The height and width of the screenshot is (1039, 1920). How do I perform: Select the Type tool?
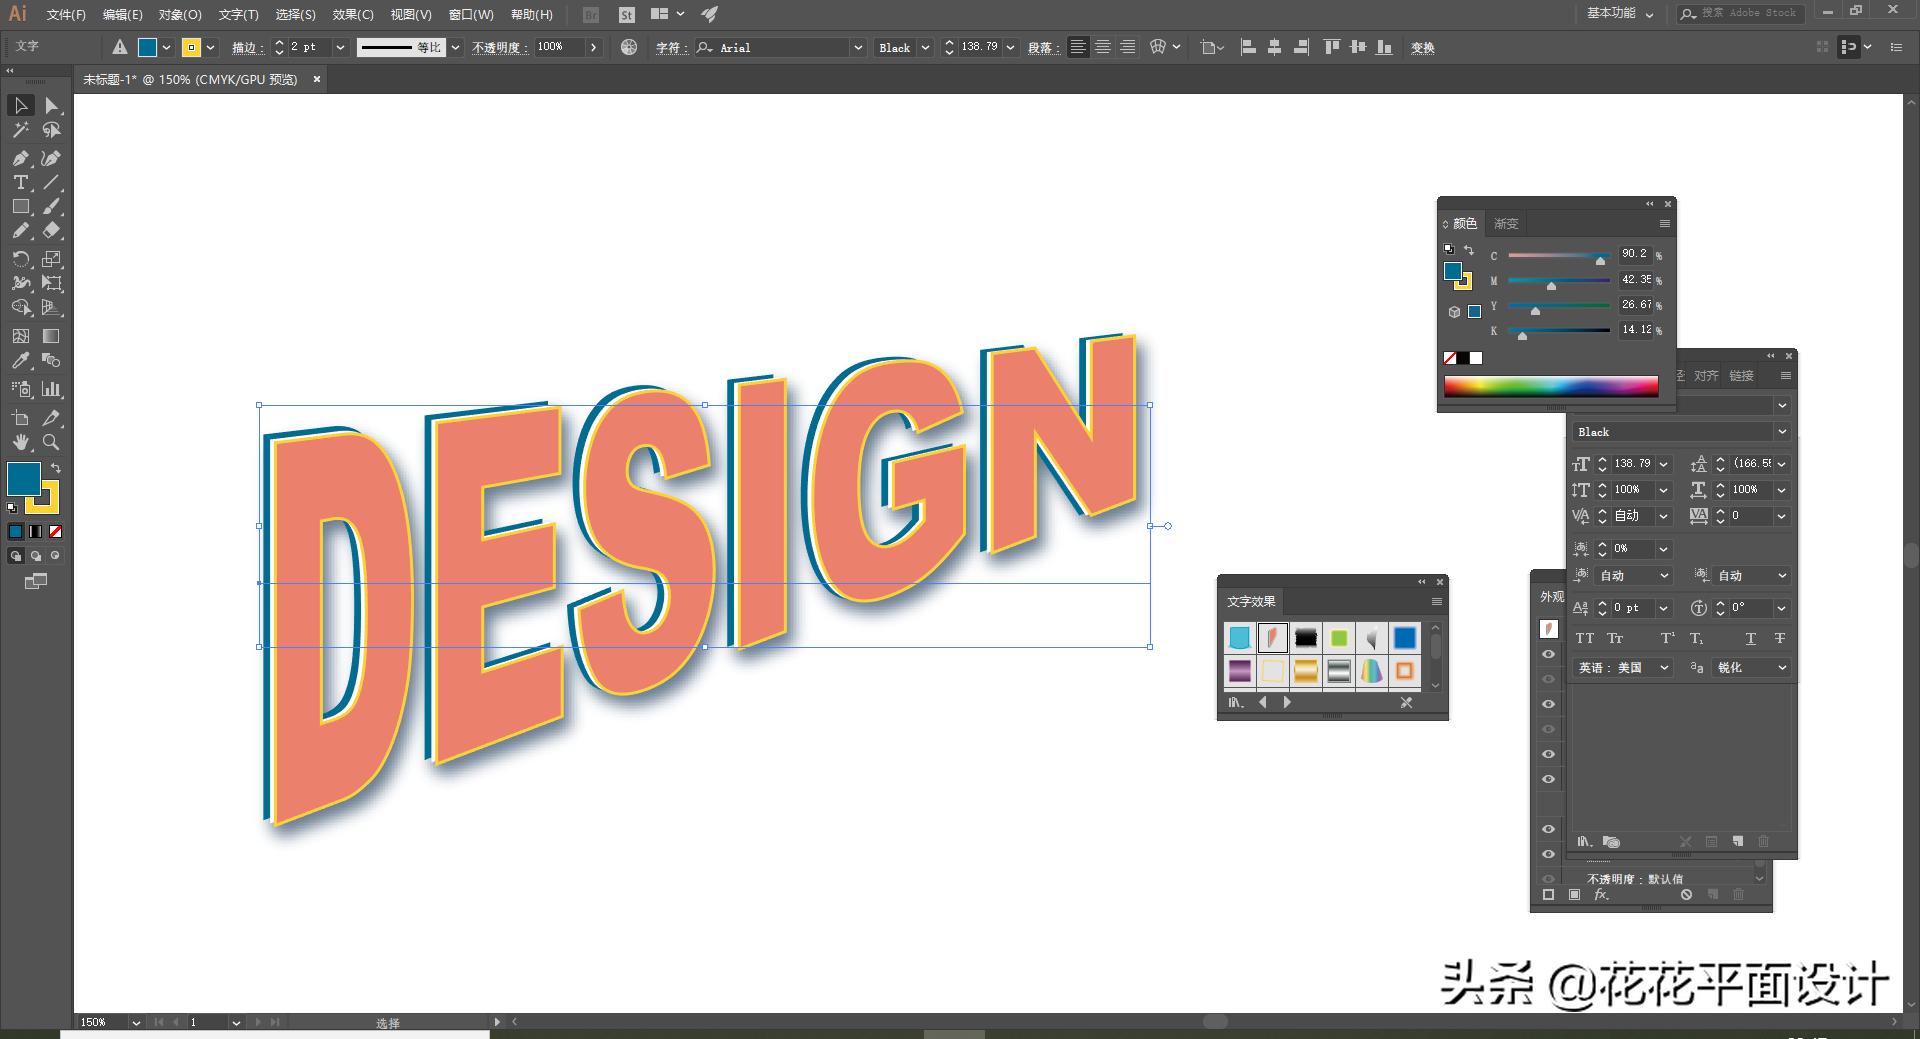click(20, 182)
